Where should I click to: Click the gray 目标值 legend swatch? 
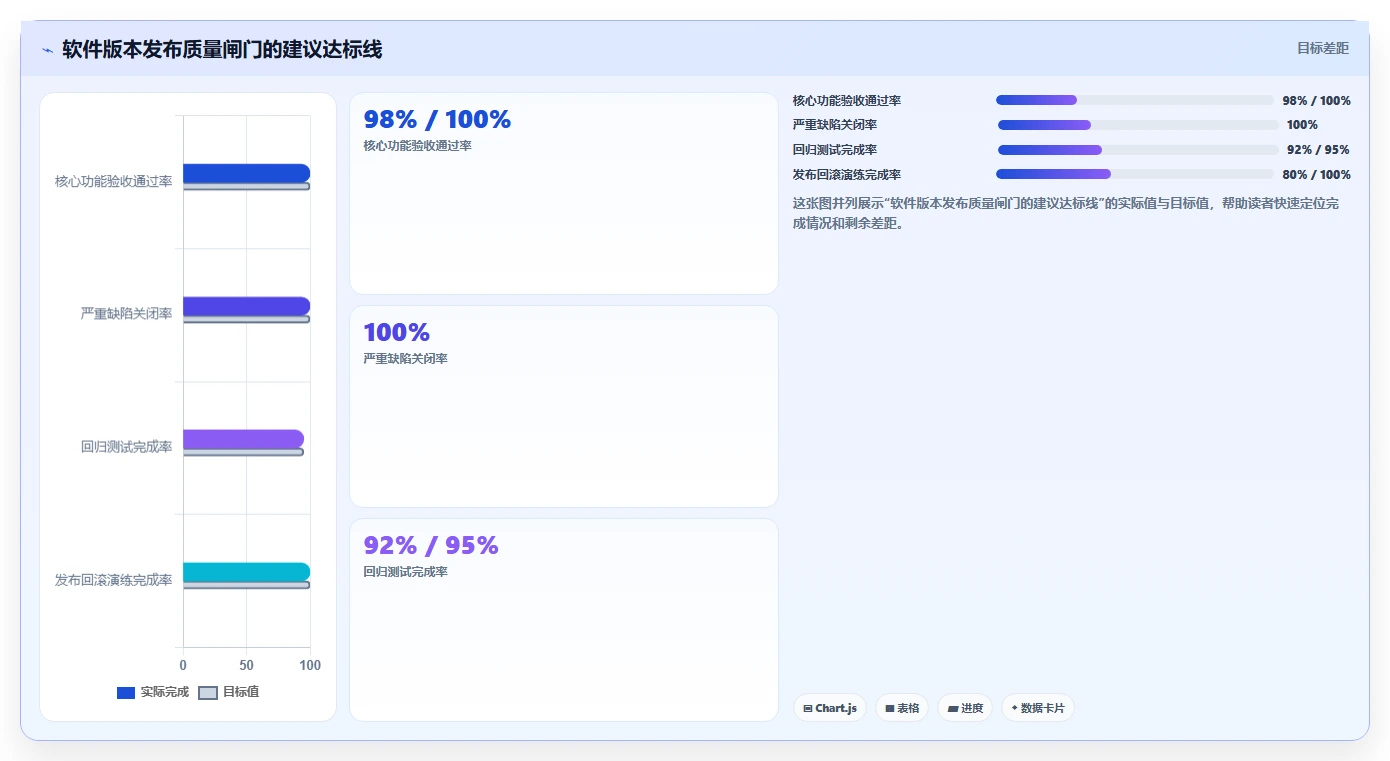pos(208,693)
